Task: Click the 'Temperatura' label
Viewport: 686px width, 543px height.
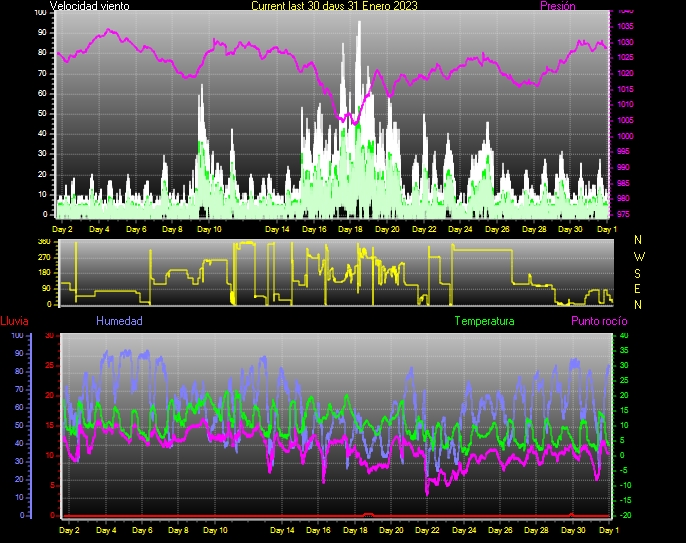Action: click(484, 321)
